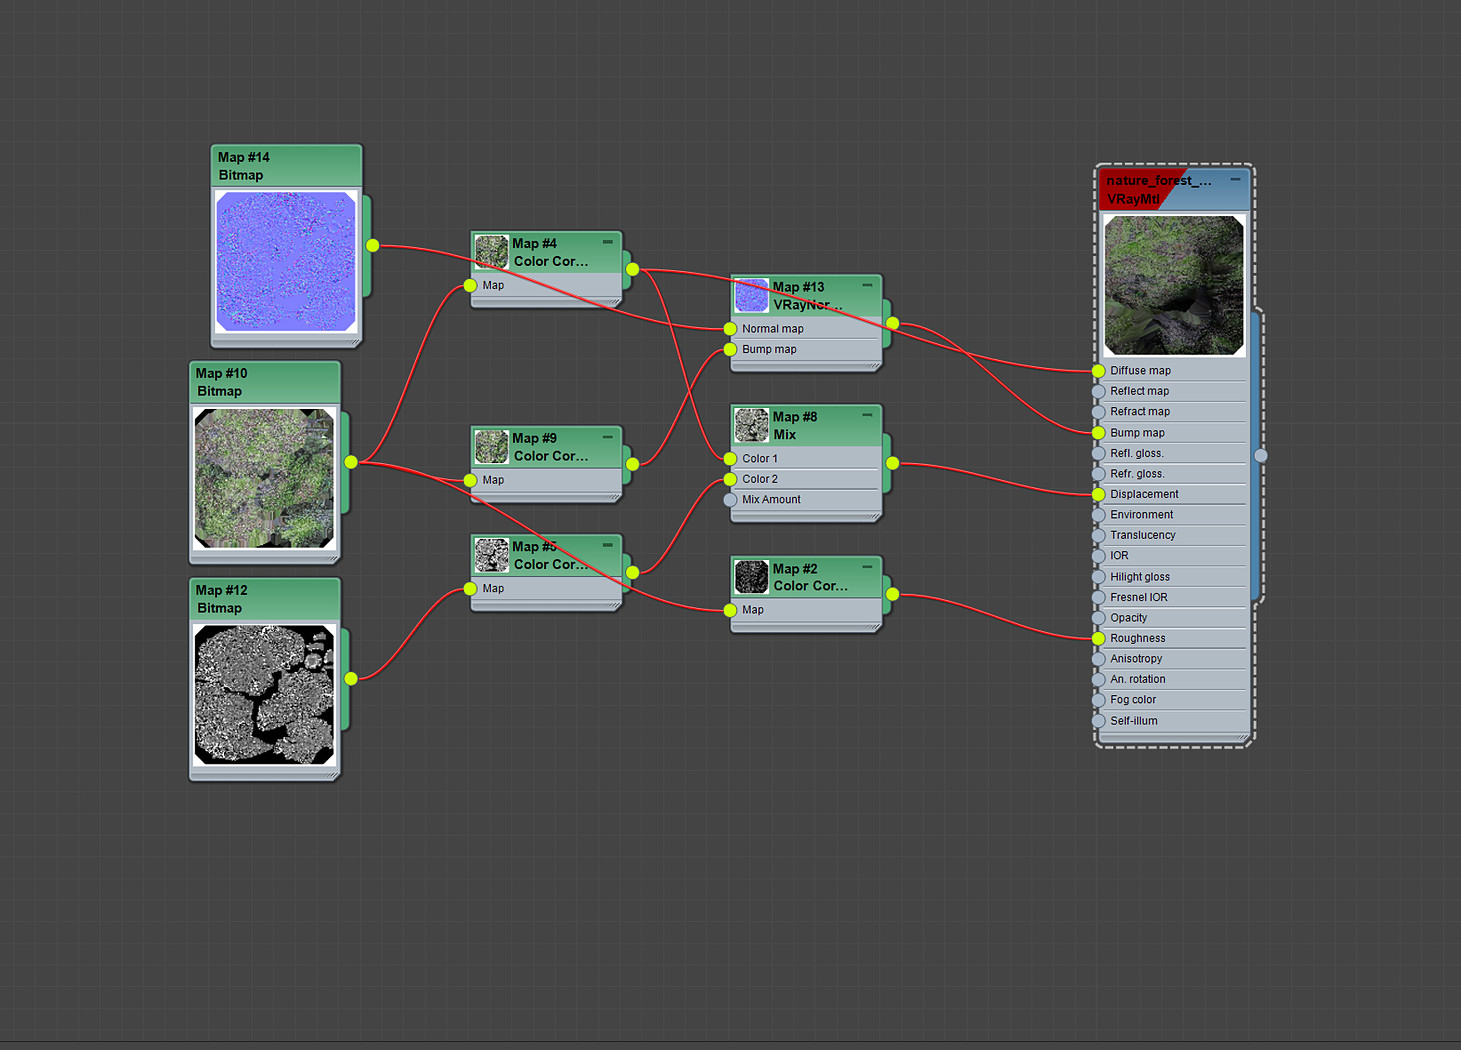Screen dimensions: 1461x1050
Task: Click the Map #10 Bitmap output socket
Action: coord(351,462)
